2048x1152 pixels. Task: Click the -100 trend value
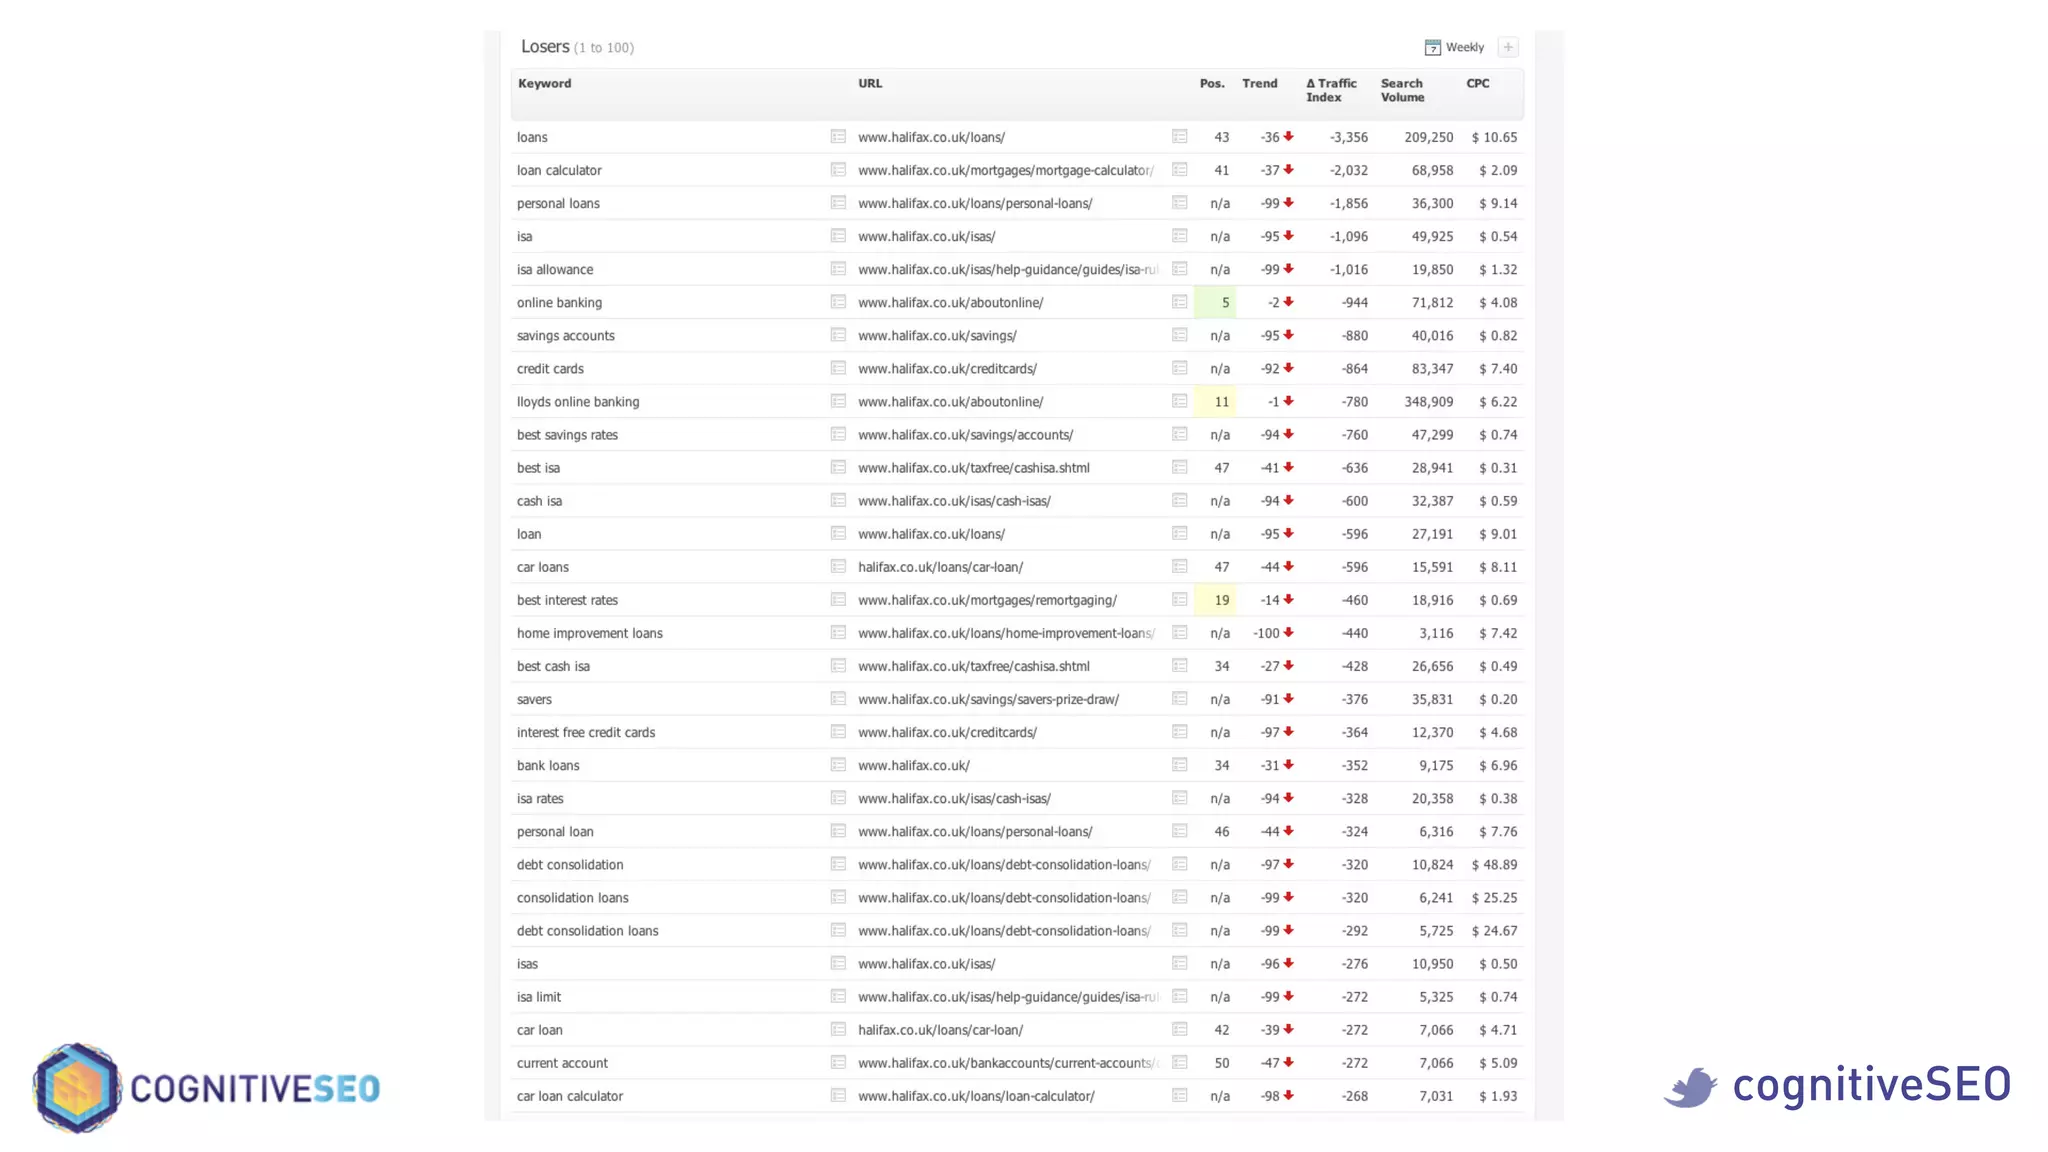click(1266, 633)
